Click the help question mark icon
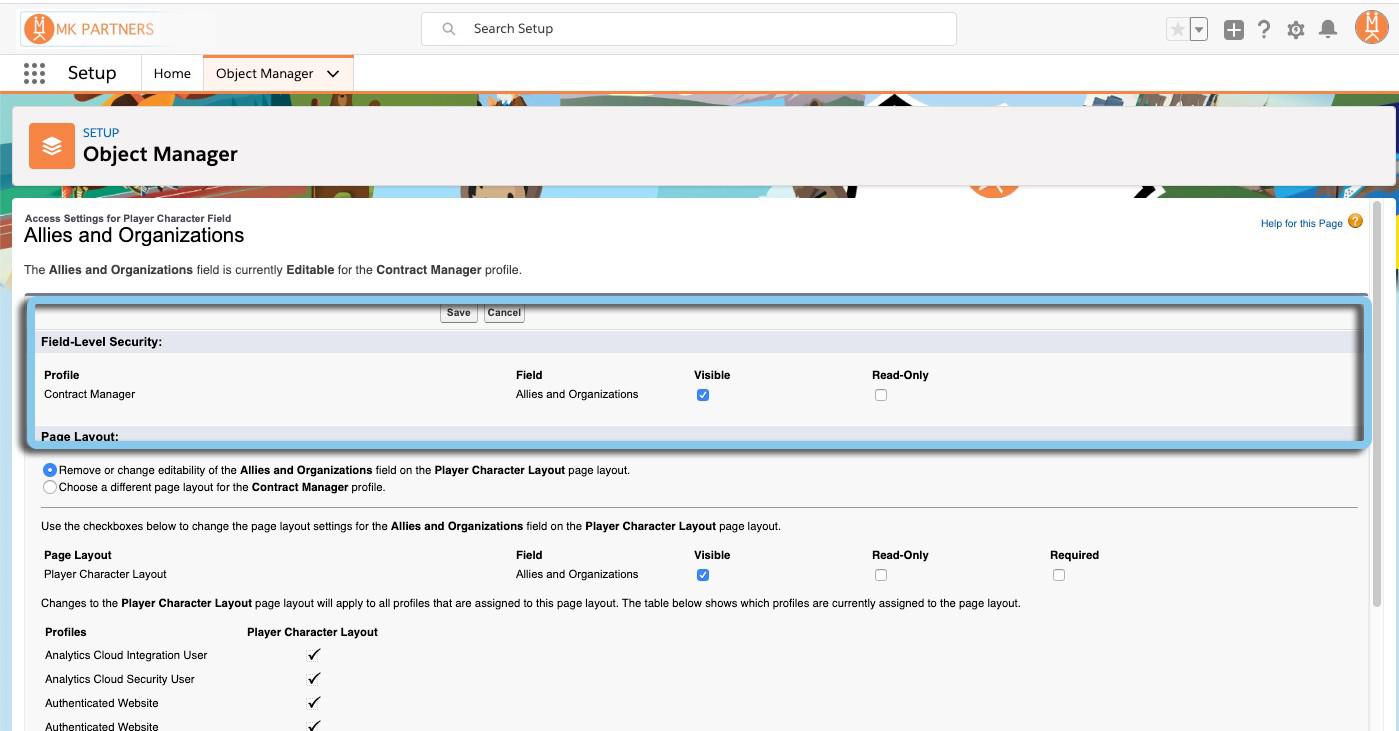This screenshot has width=1399, height=731. (1264, 30)
